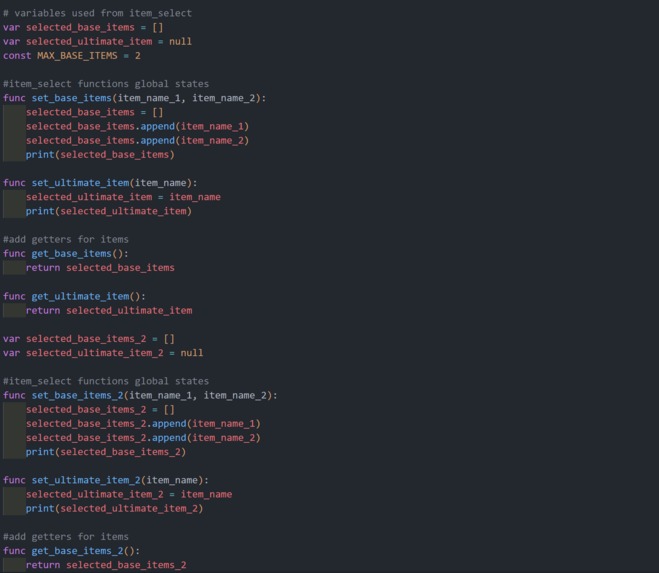Click 'selected_base_items_2.append(item_name_2)' line
659x573 pixels.
[x=143, y=438]
